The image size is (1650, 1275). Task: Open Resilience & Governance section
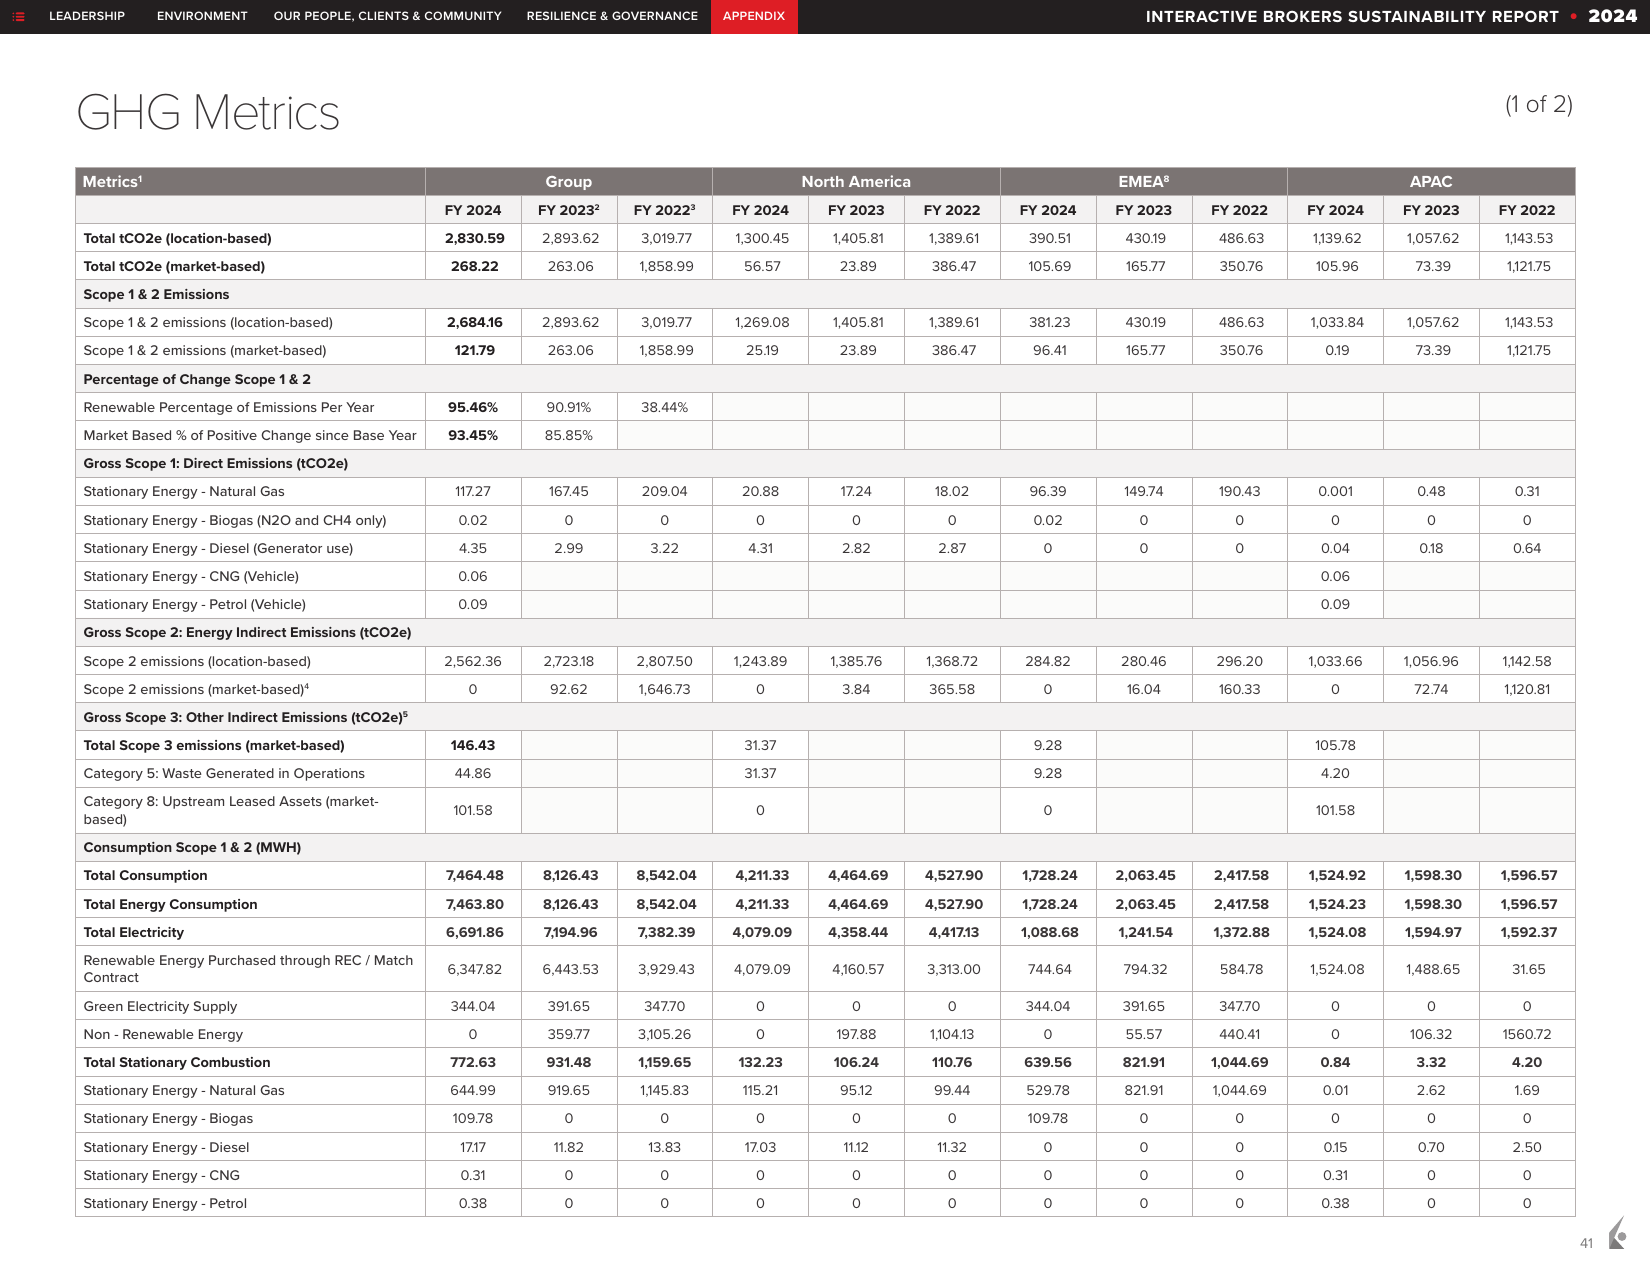pos(612,16)
